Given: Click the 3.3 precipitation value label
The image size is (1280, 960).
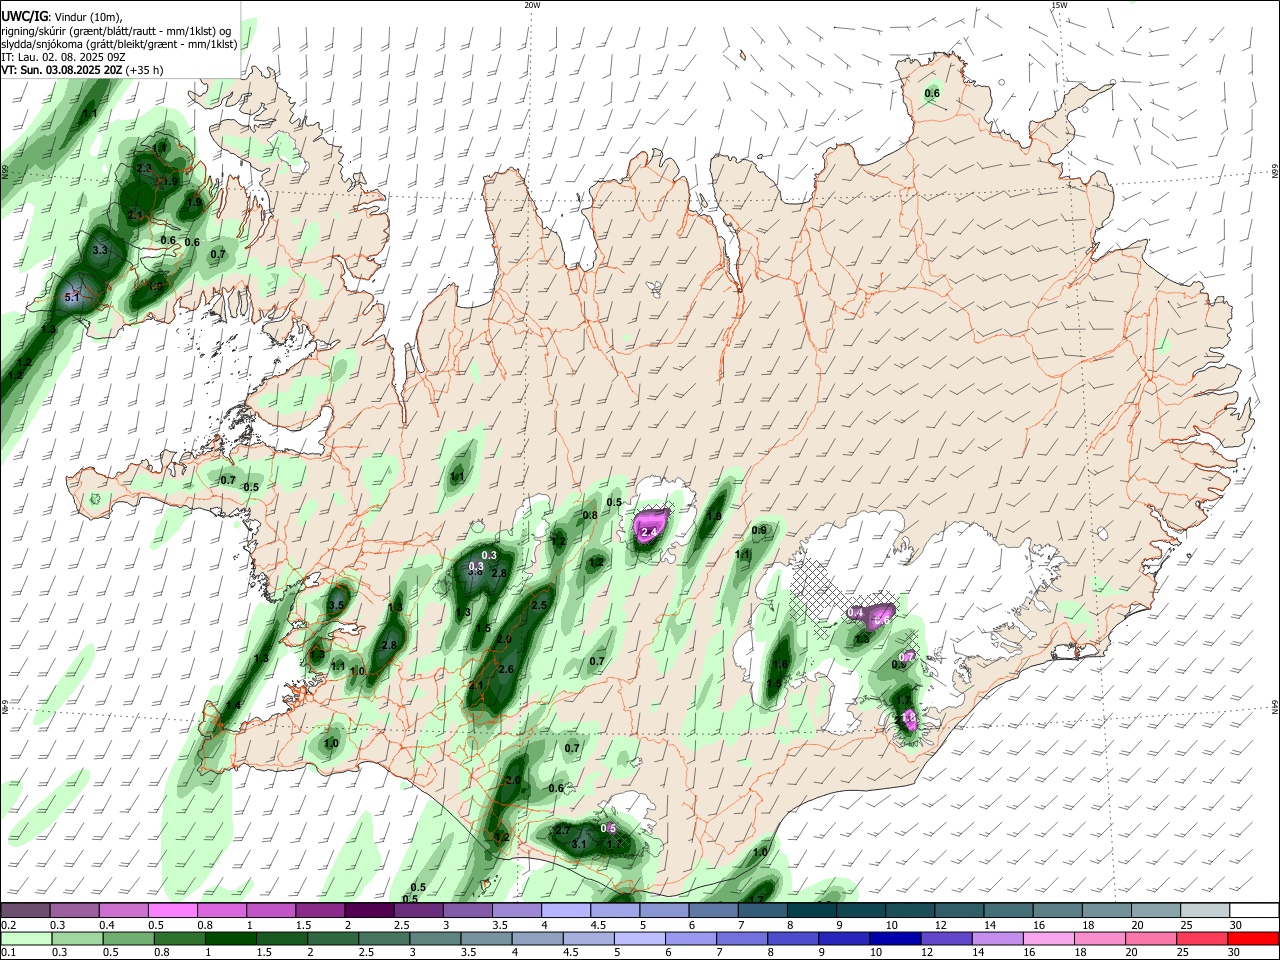Looking at the screenshot, I should coord(99,250).
